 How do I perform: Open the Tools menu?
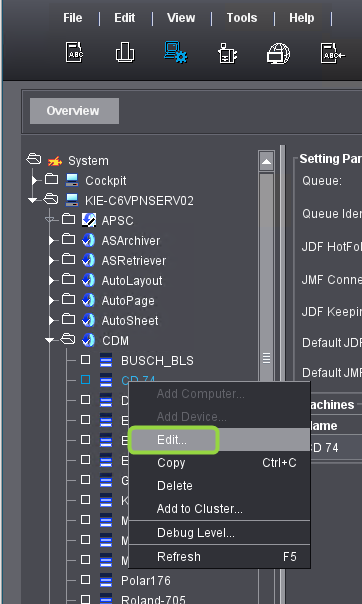pos(242,18)
